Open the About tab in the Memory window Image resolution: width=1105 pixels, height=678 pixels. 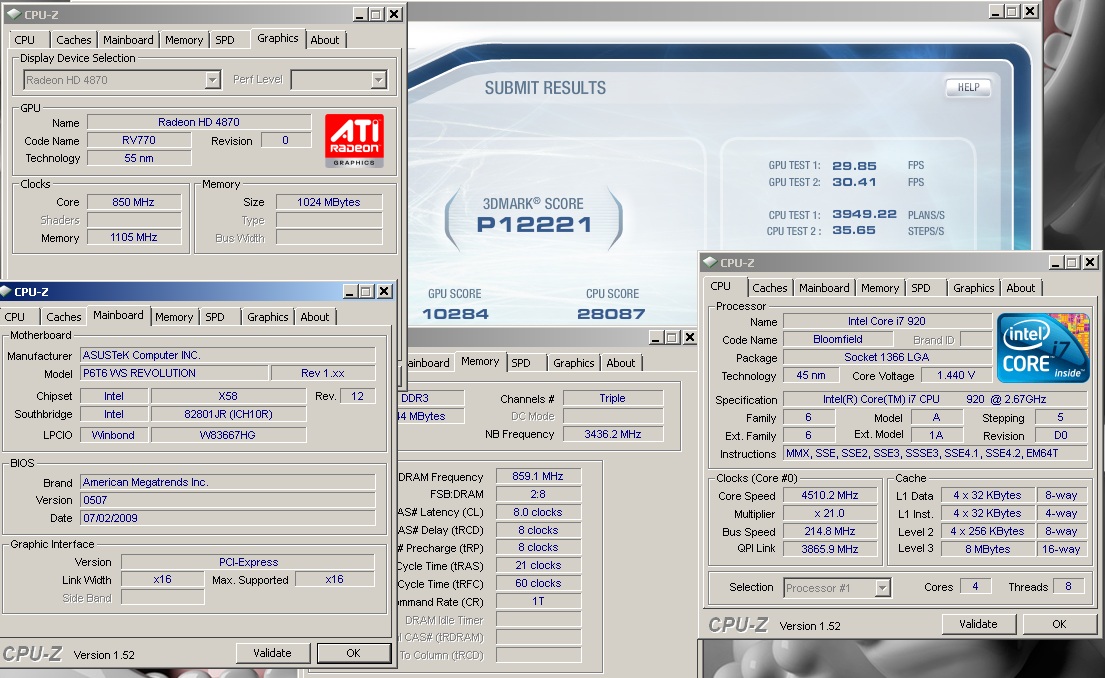[621, 363]
